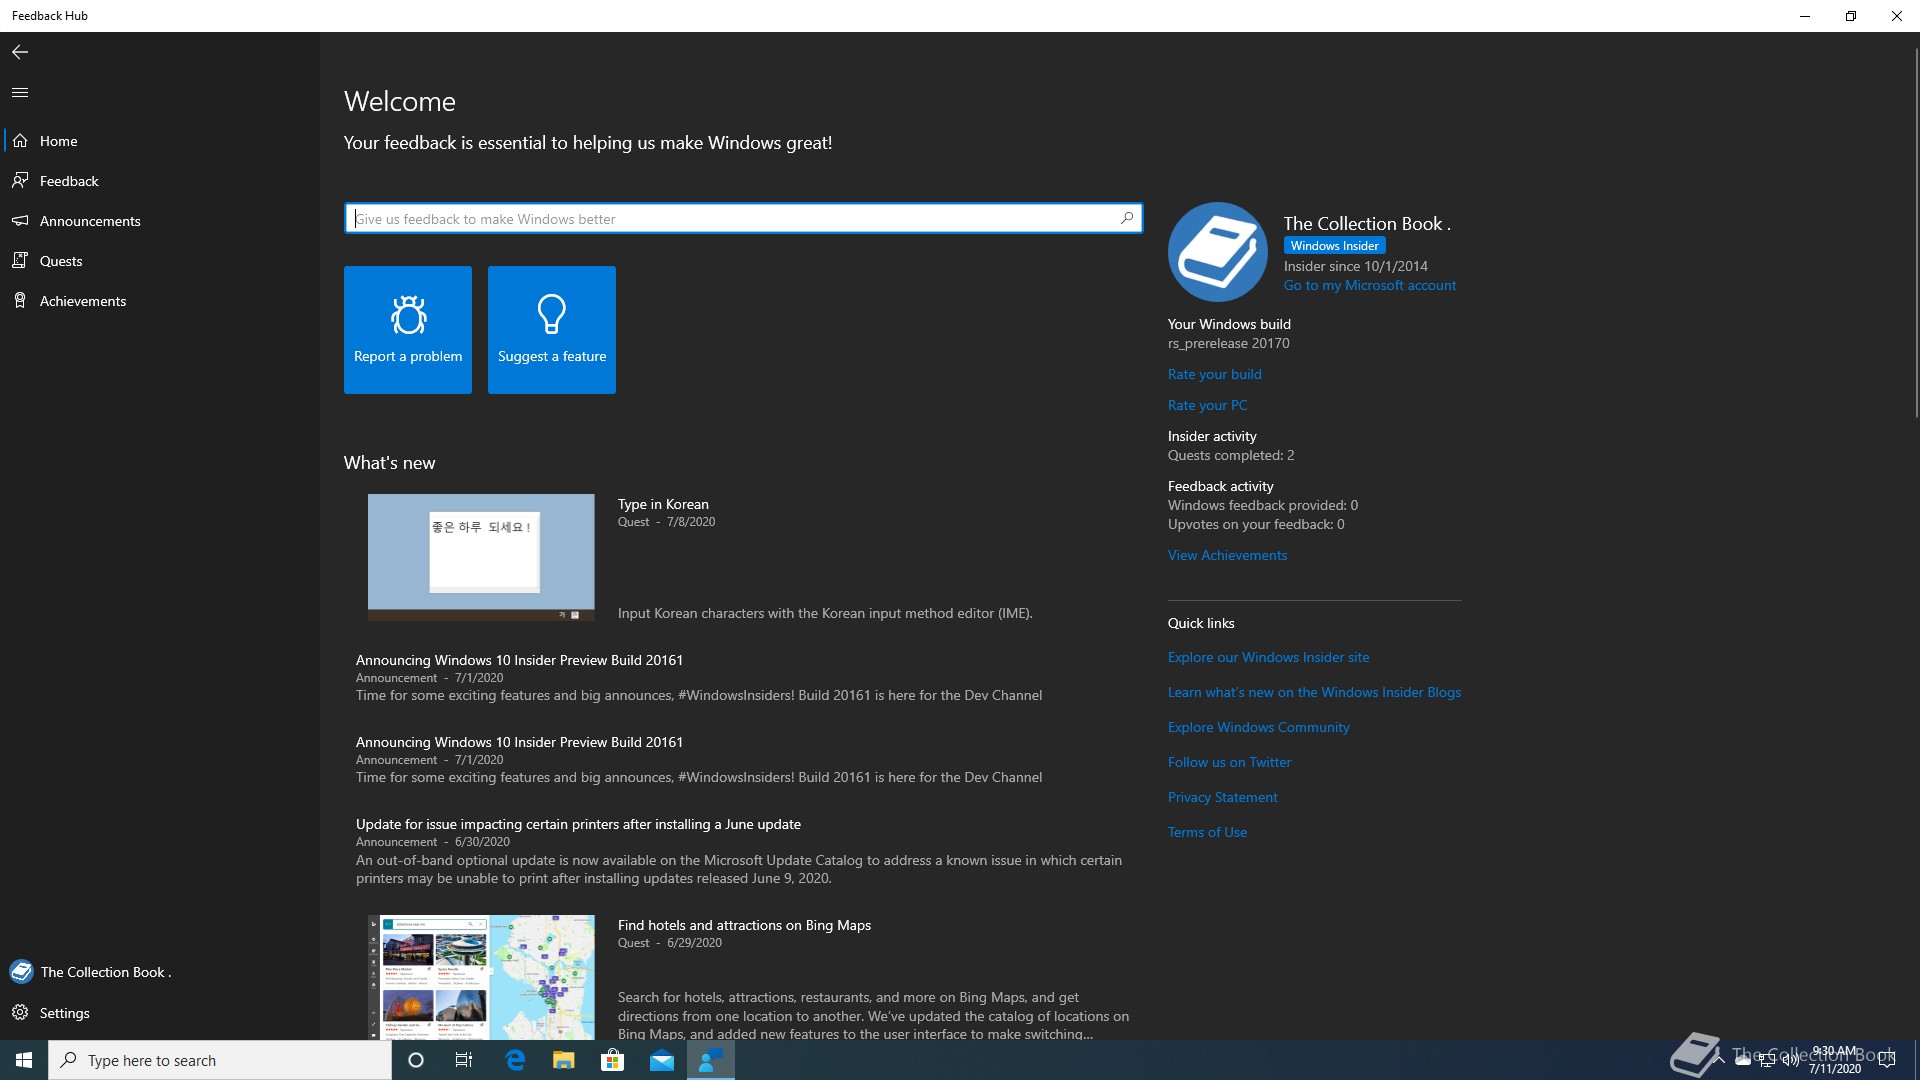Click the Feedback person icon in the sidebar
The height and width of the screenshot is (1080, 1920).
click(x=20, y=181)
